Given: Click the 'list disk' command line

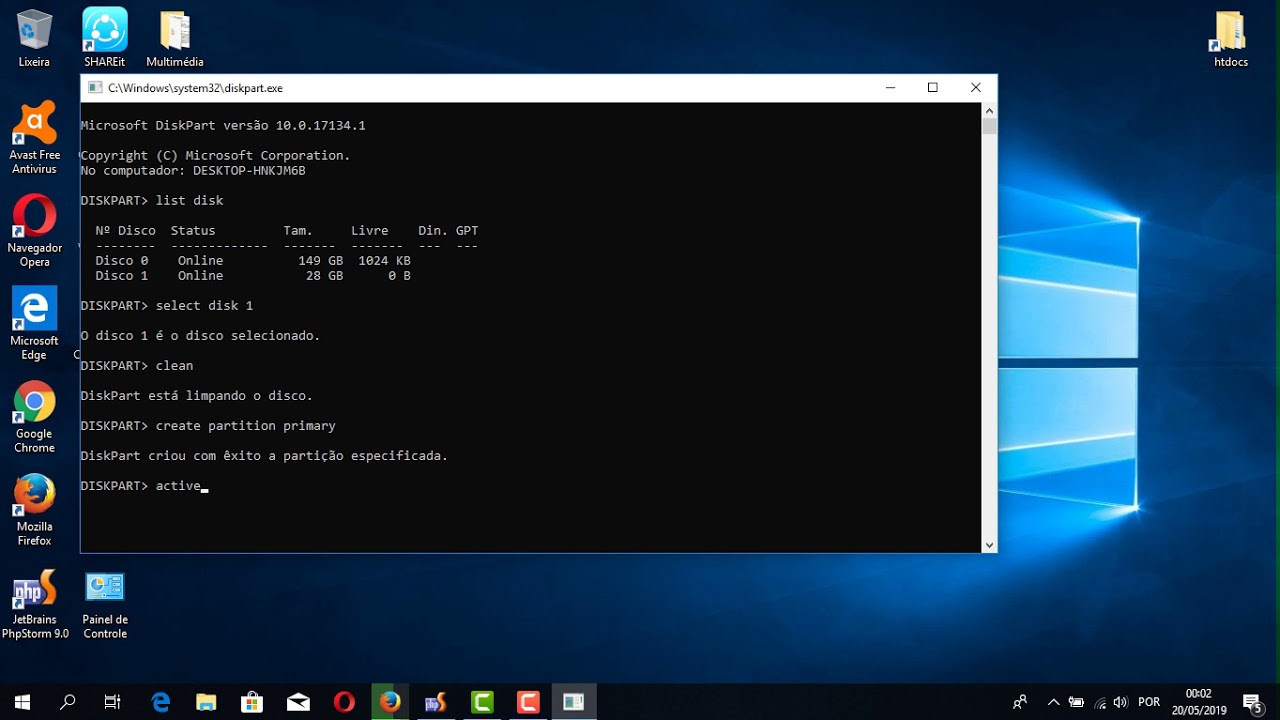Looking at the screenshot, I should point(152,201).
